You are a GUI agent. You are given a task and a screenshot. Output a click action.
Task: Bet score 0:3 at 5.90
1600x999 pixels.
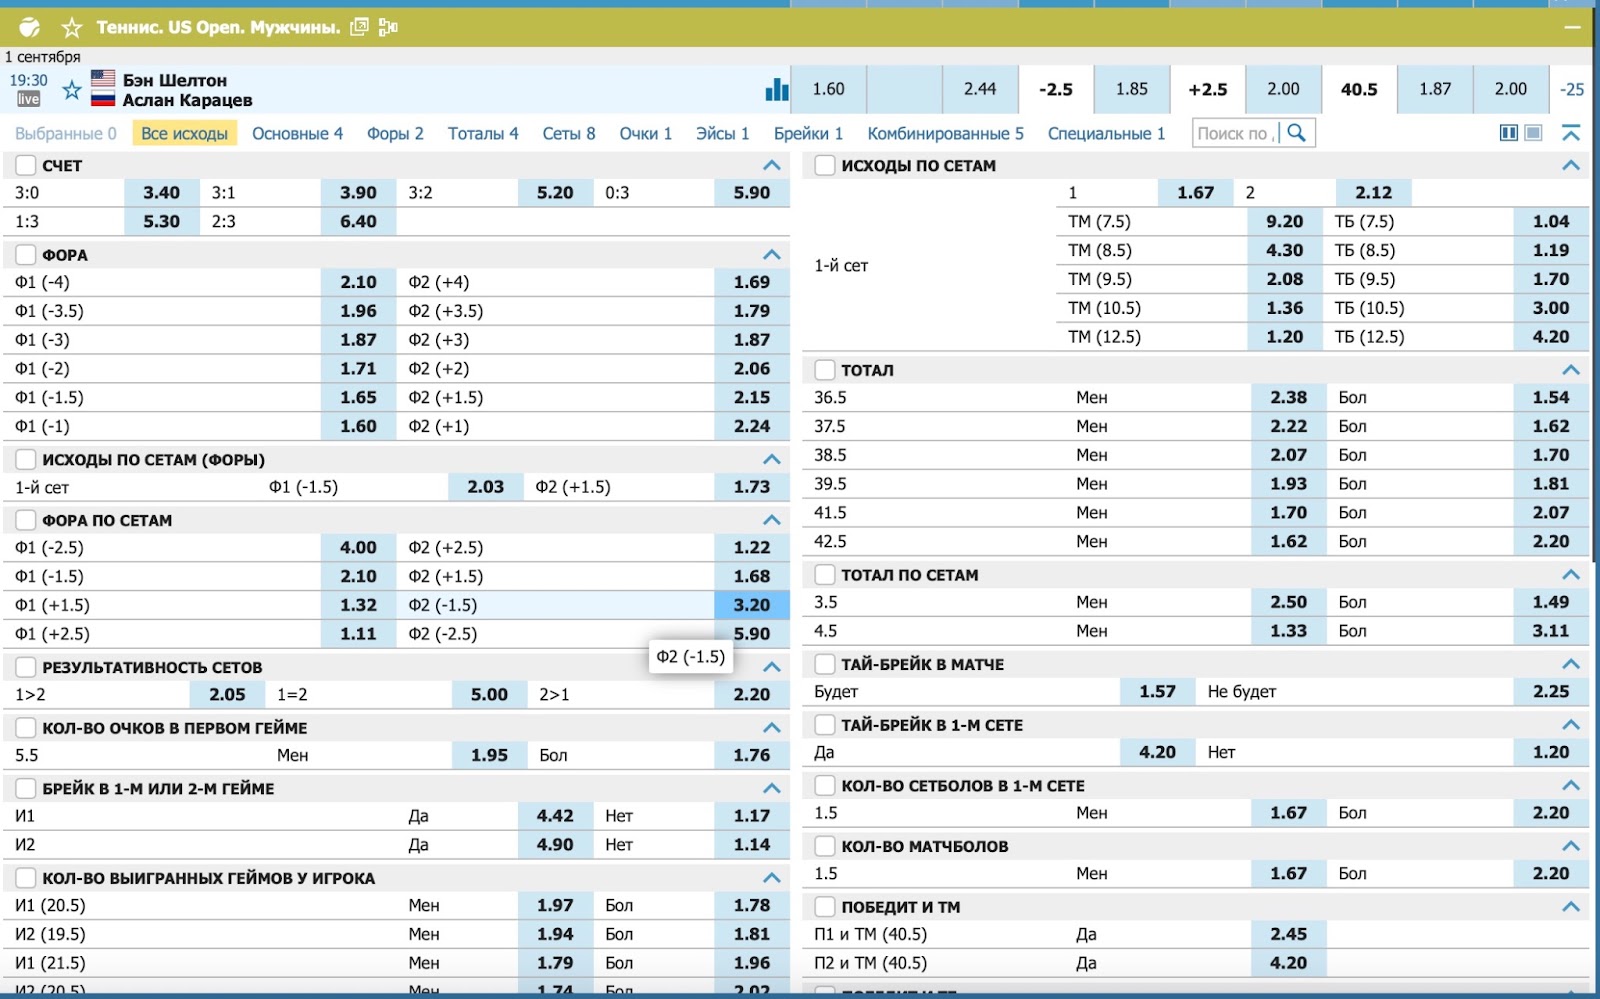(x=752, y=193)
